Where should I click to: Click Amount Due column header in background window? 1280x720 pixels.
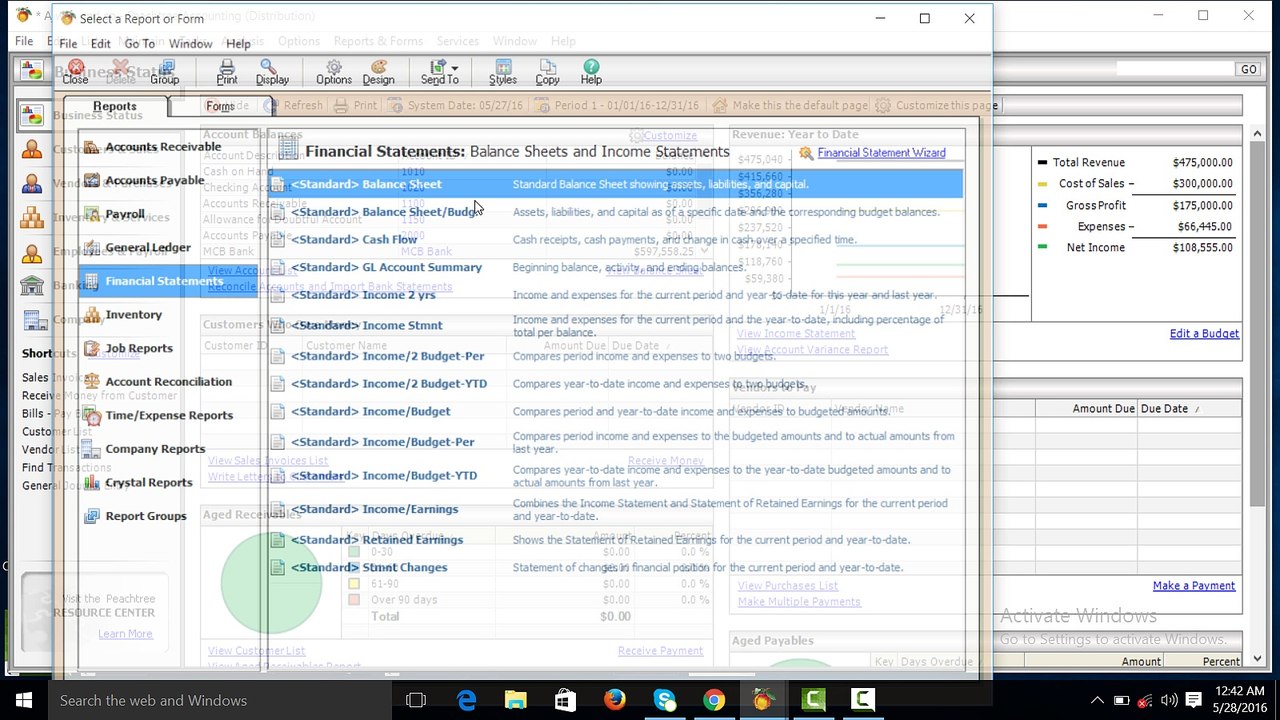(x=1087, y=408)
